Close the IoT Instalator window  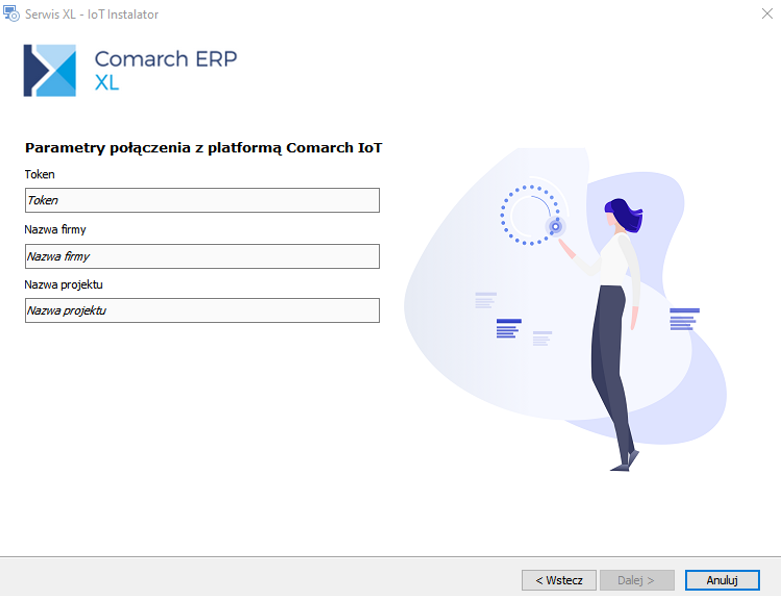767,14
